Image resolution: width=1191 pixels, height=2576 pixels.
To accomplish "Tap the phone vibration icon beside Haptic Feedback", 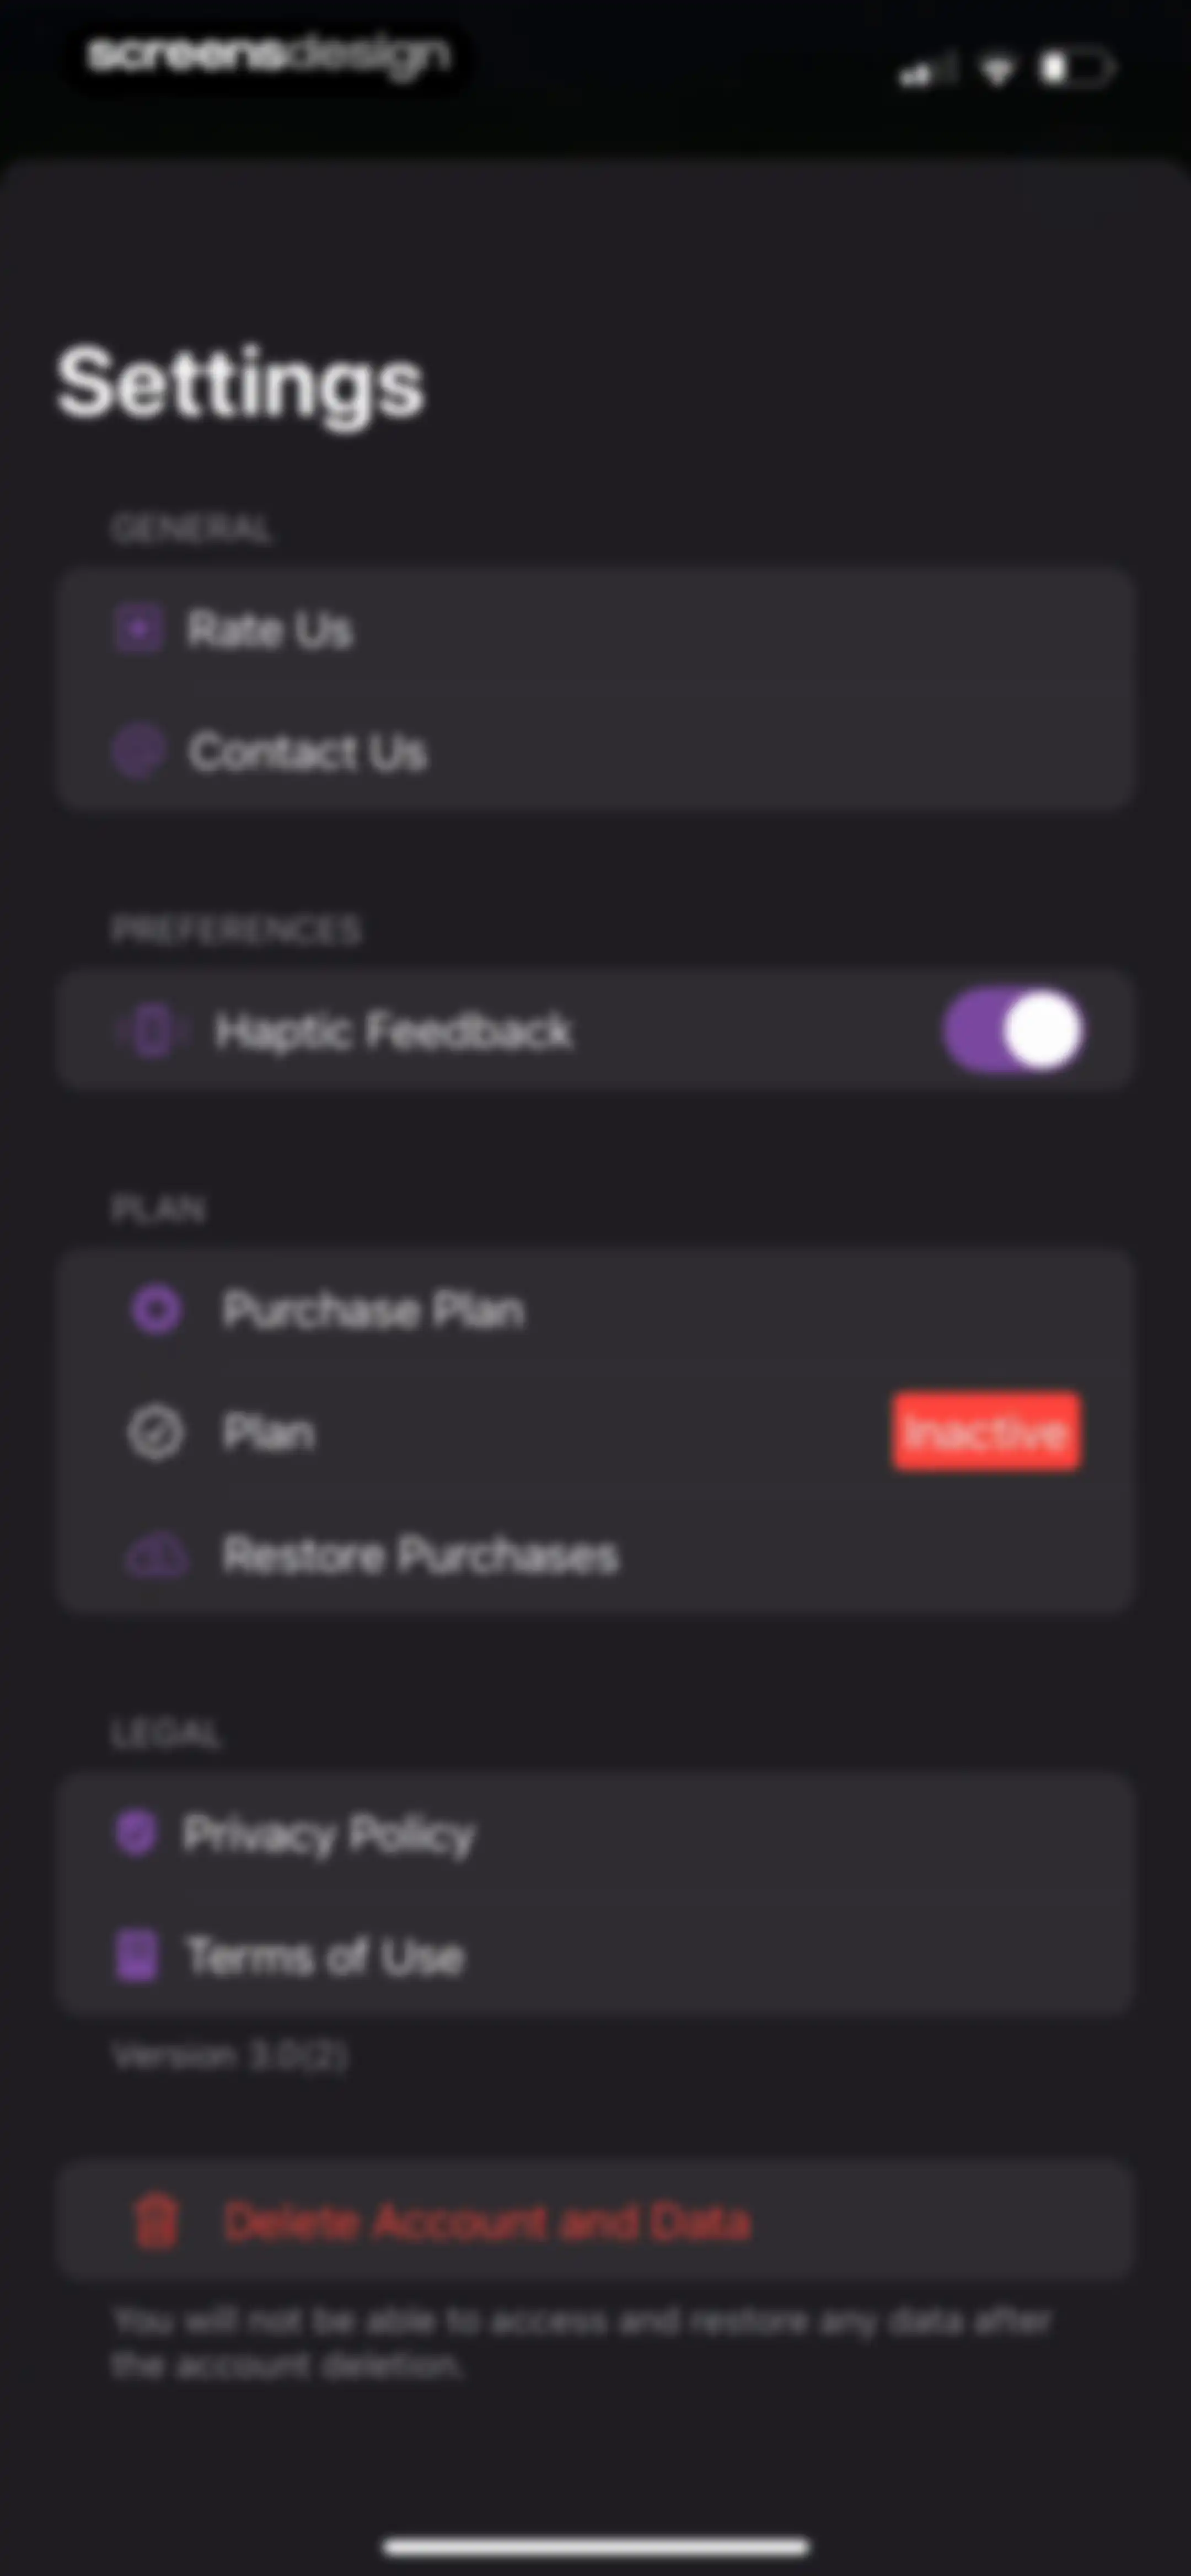I will 152,1030.
